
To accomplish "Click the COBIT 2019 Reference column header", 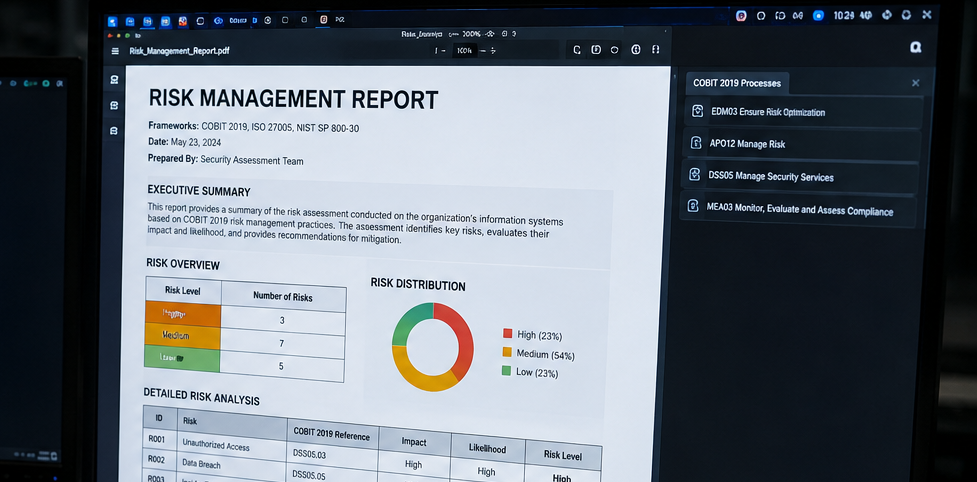I will tap(332, 434).
